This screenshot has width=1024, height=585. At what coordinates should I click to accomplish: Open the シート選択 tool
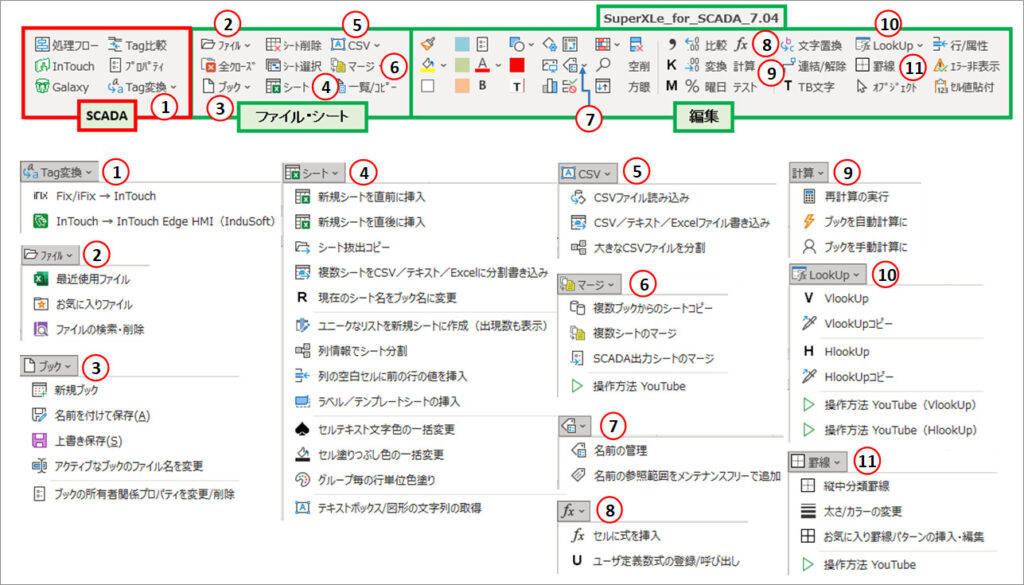(x=293, y=66)
